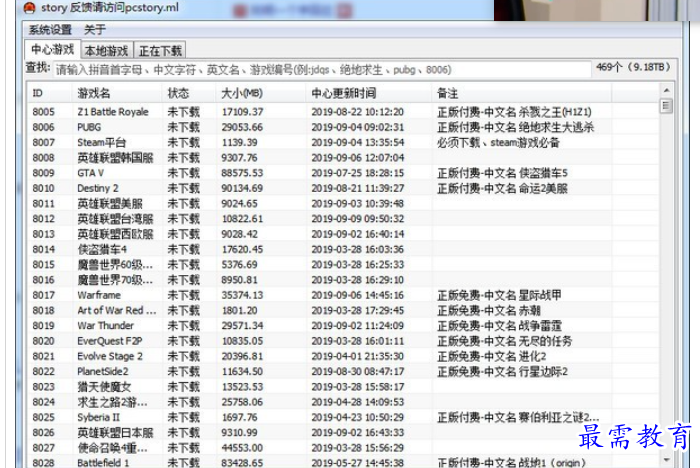
Task: Select the EverQuest F2P row
Action: click(x=343, y=341)
